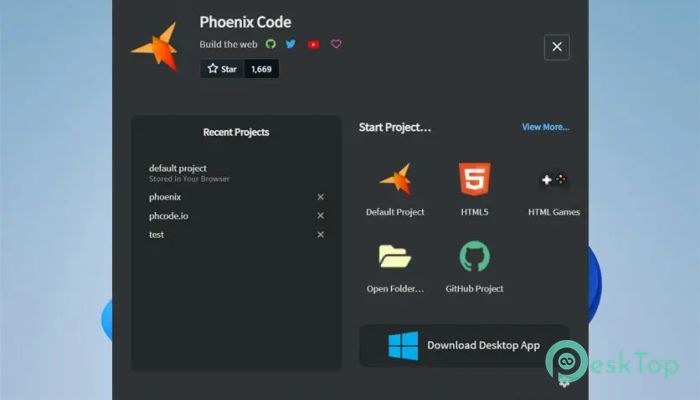Close the Phoenix Code start dialog
This screenshot has height=400, width=700.
[557, 47]
